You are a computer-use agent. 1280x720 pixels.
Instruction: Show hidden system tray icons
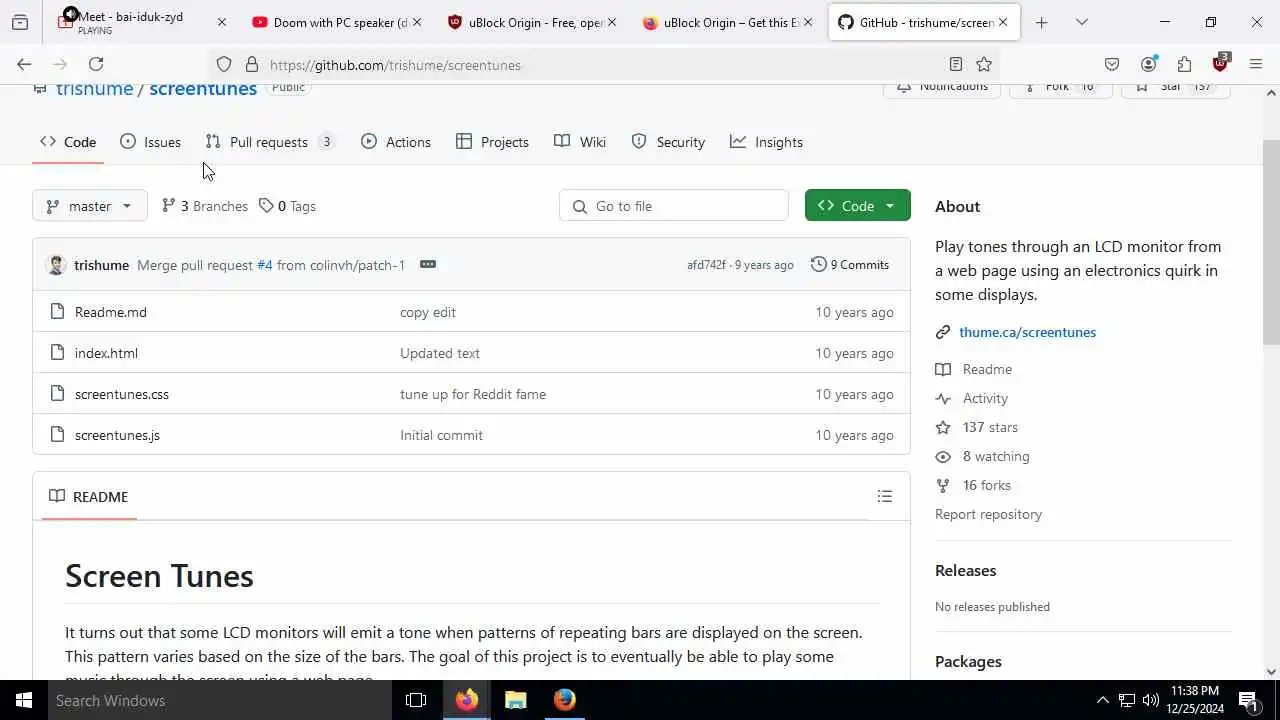click(x=1102, y=700)
